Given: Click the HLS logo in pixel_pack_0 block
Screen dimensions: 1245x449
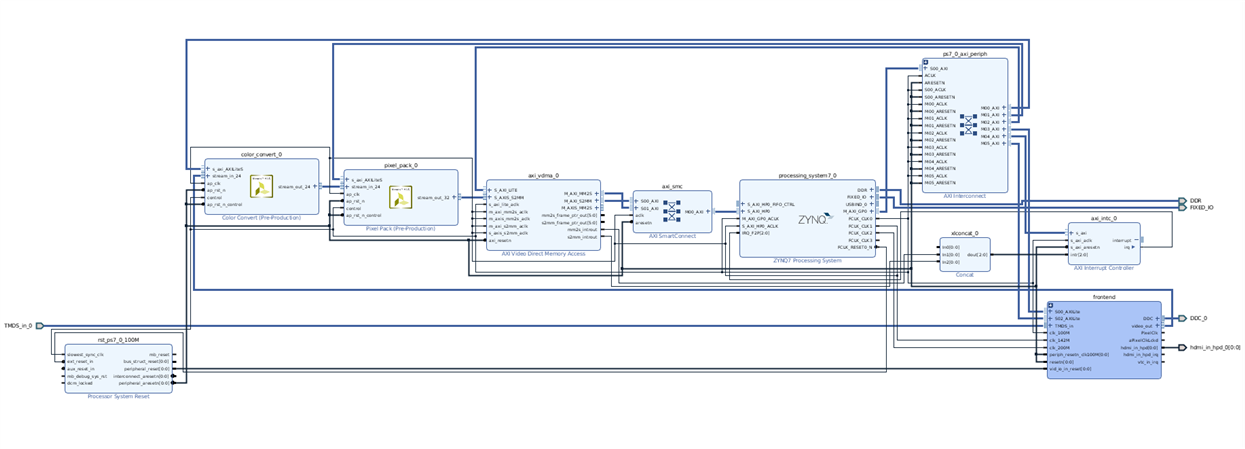Looking at the screenshot, I should click(399, 199).
